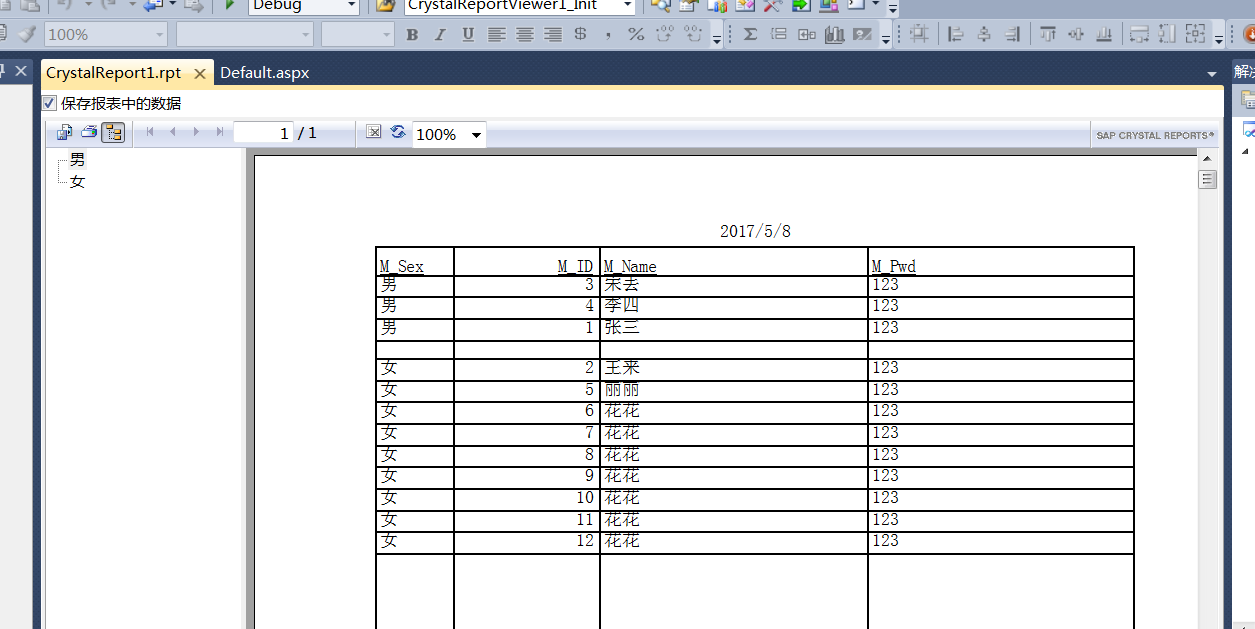Image resolution: width=1255 pixels, height=629 pixels.
Task: Apply percent format
Action: click(636, 35)
